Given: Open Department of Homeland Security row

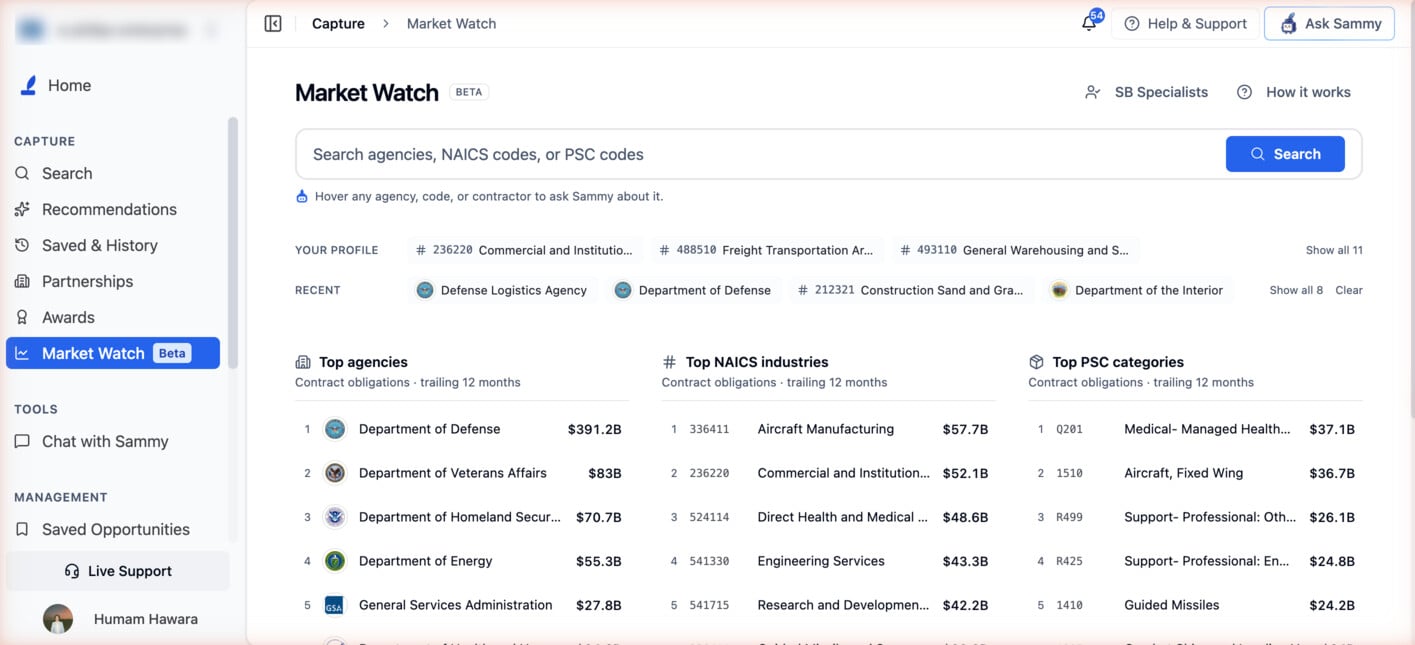Looking at the screenshot, I should [462, 517].
